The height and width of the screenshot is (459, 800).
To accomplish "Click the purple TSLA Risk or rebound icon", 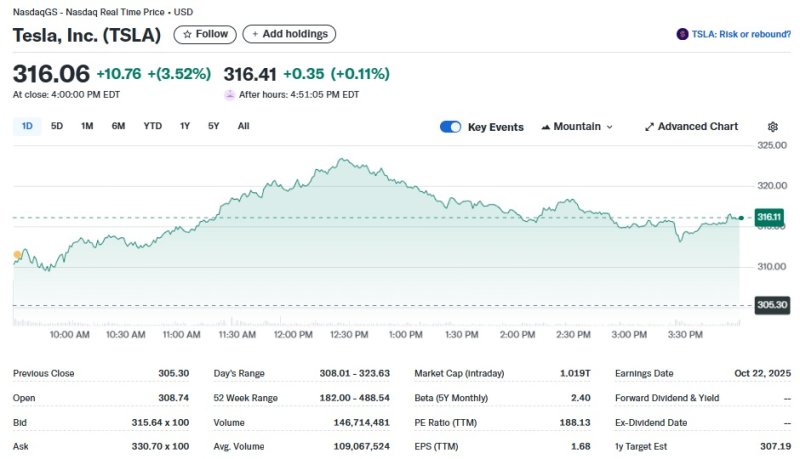I will click(x=682, y=34).
